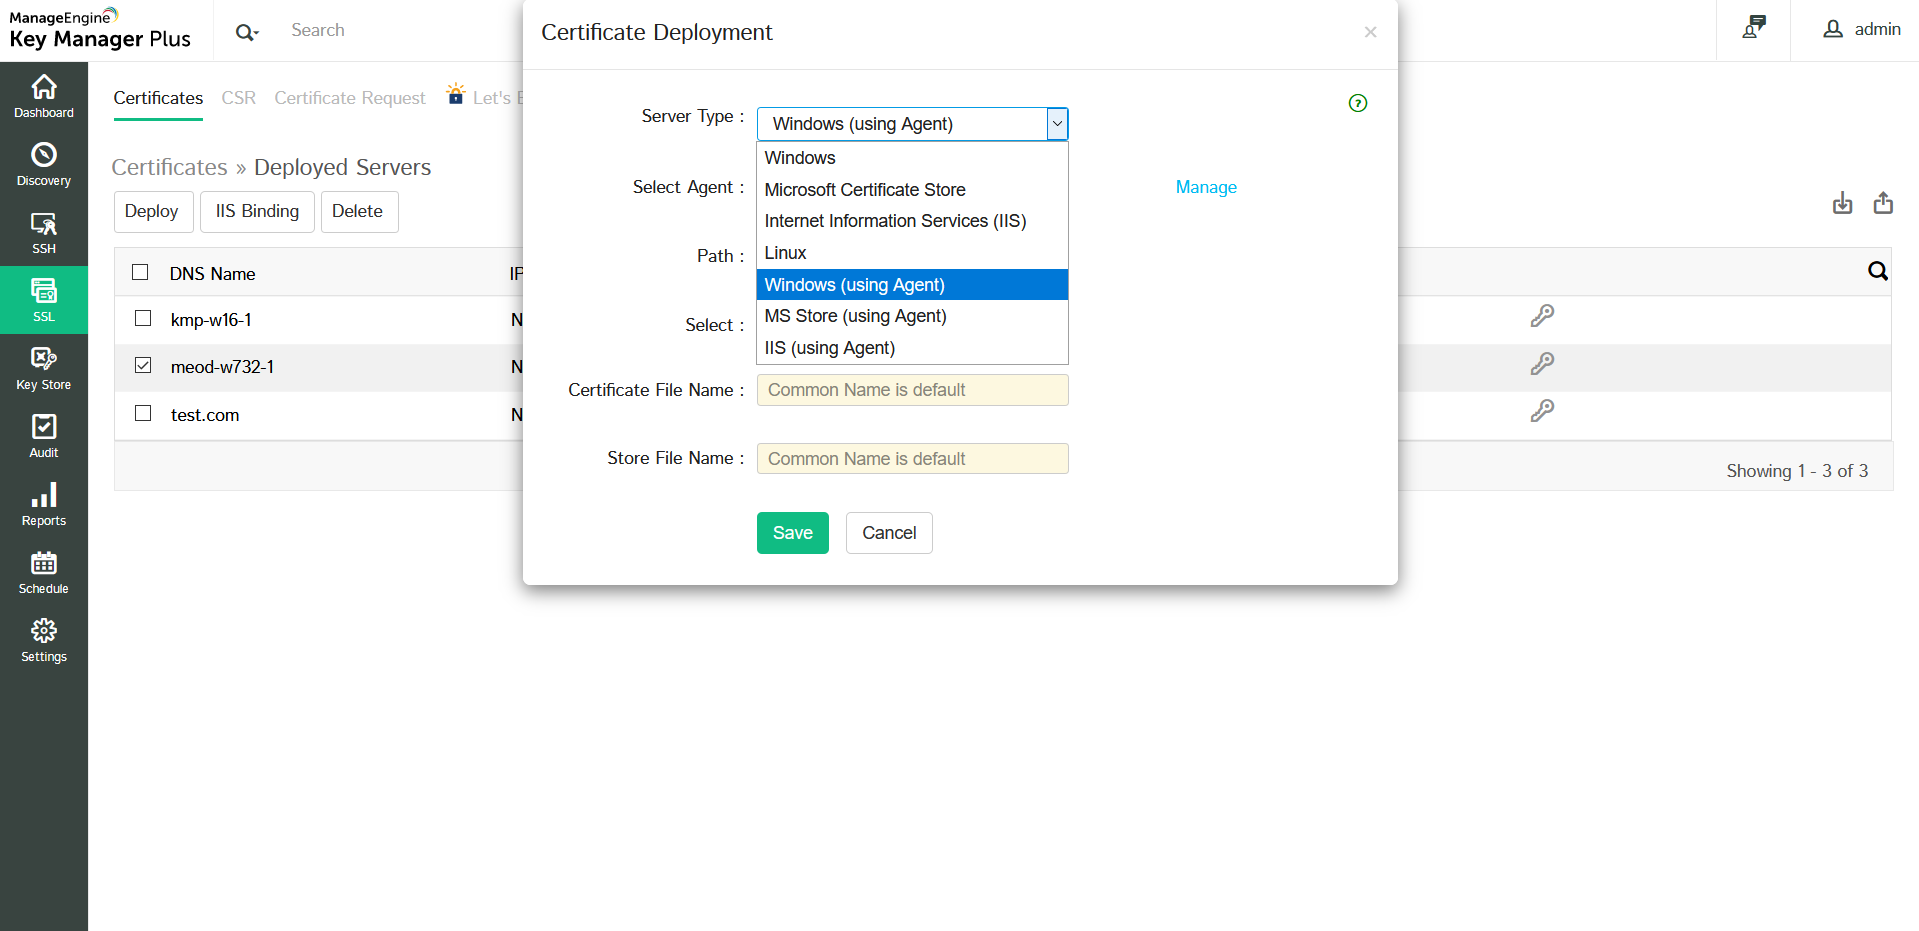This screenshot has height=931, width=1919.
Task: Check the kmp-w16-1 row checkbox
Action: [143, 318]
